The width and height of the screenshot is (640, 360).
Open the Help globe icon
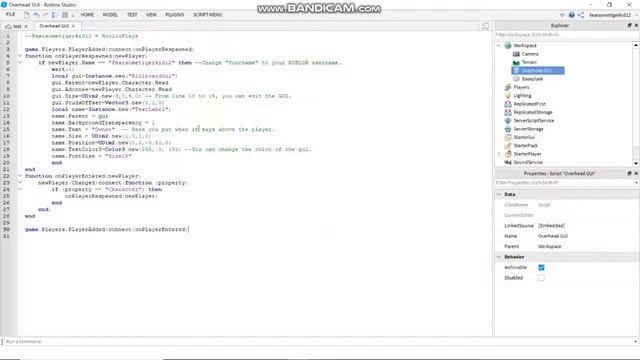pyautogui.click(x=571, y=15)
